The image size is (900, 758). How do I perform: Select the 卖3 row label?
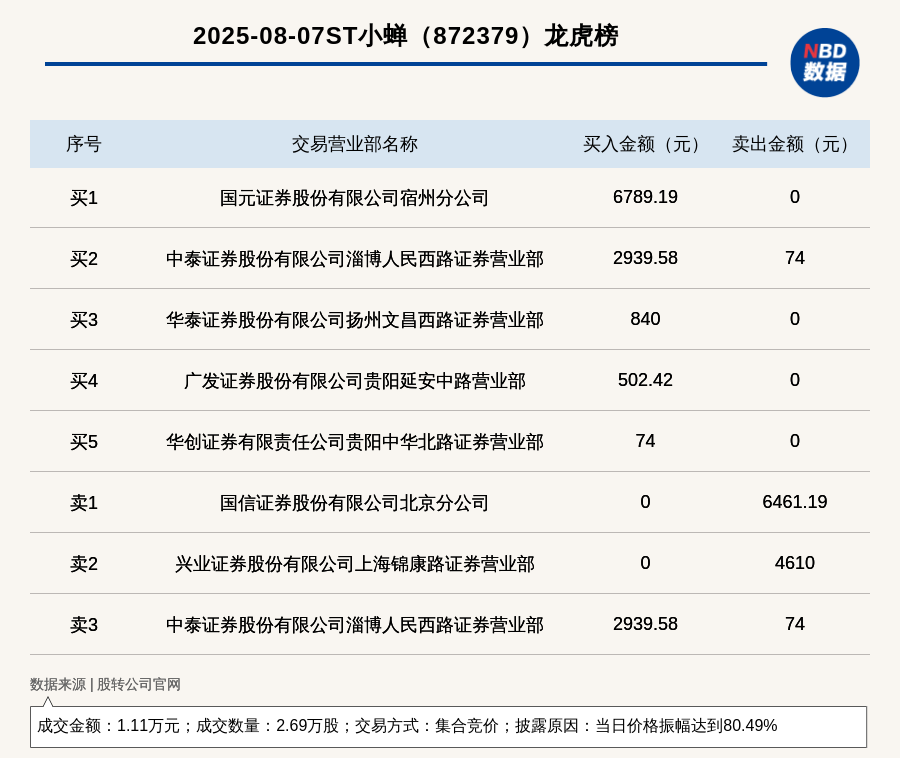84,624
